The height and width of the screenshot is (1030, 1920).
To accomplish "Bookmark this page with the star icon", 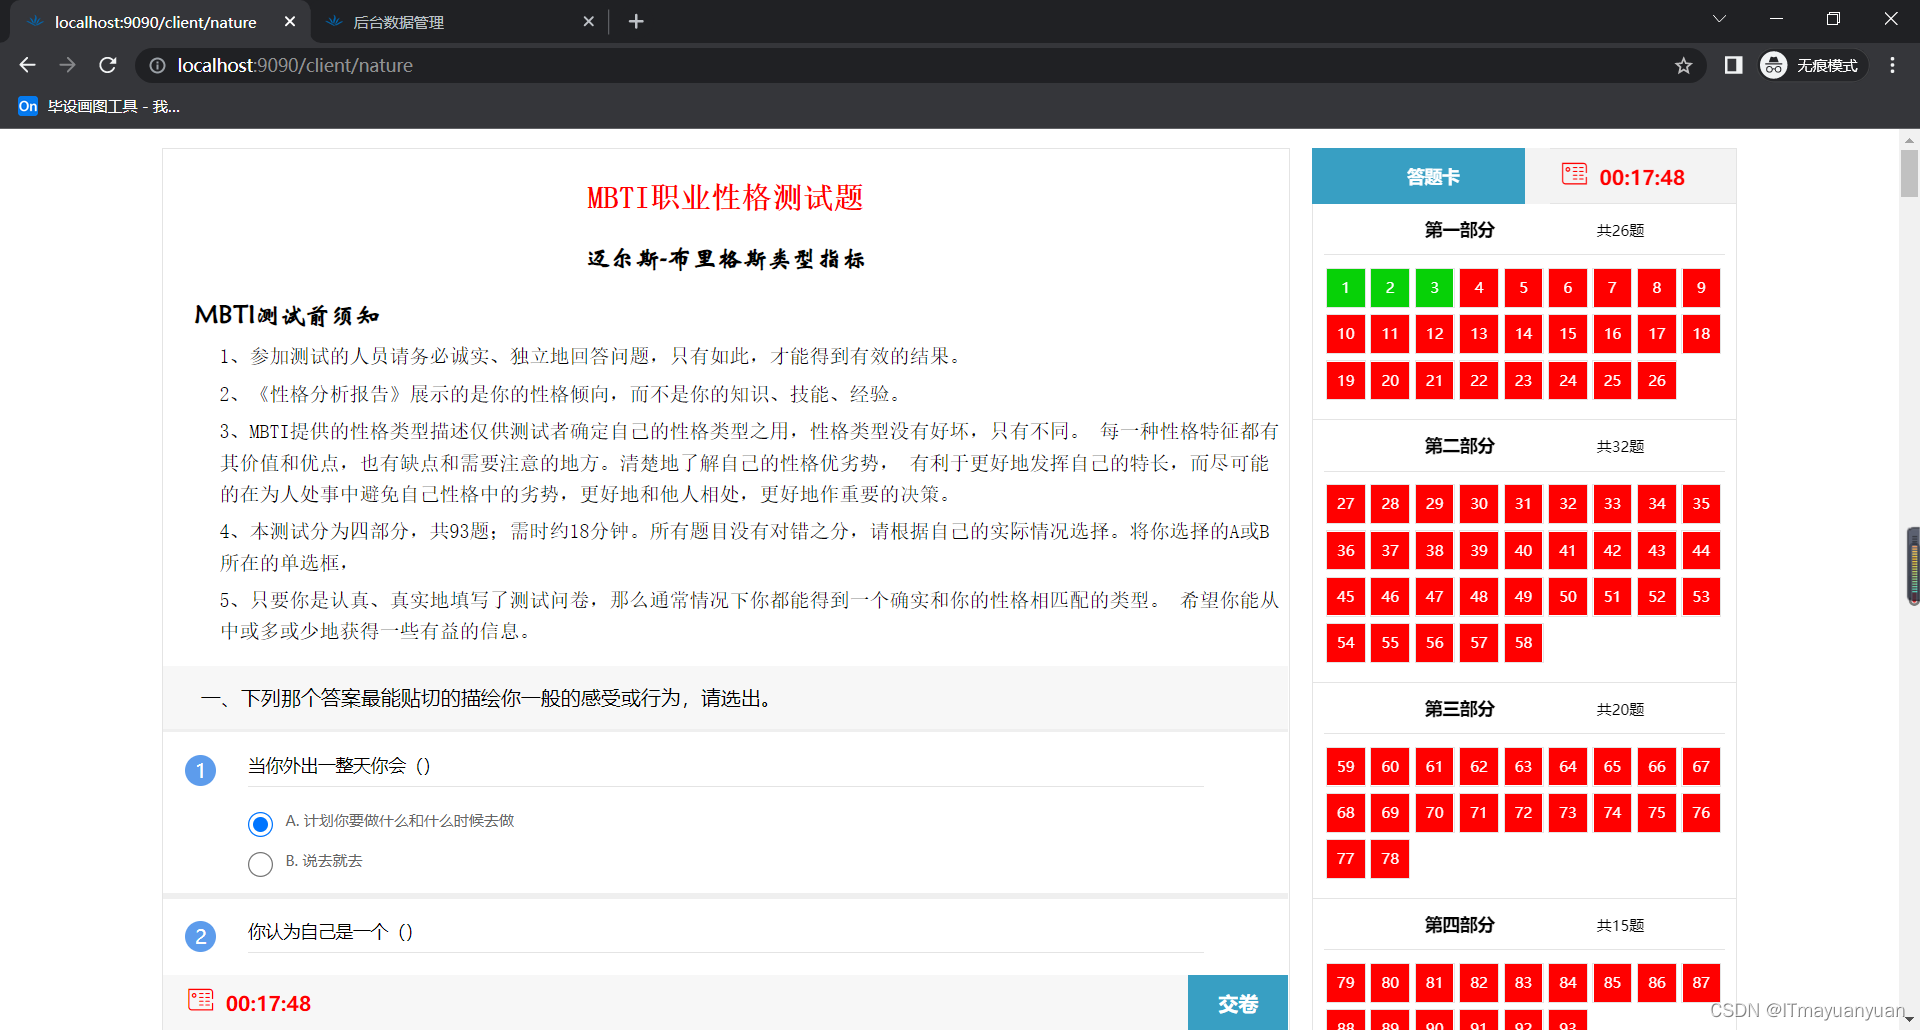I will coord(1684,65).
